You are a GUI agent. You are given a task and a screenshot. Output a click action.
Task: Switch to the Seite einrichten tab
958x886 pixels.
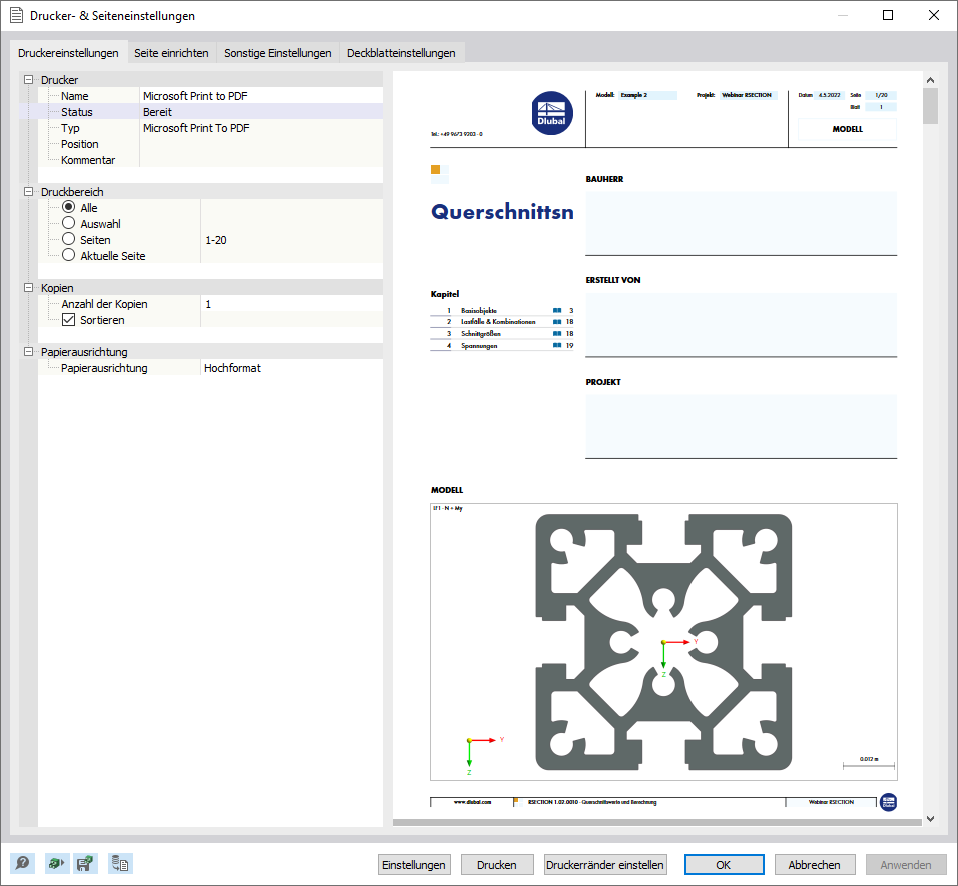[x=171, y=53]
